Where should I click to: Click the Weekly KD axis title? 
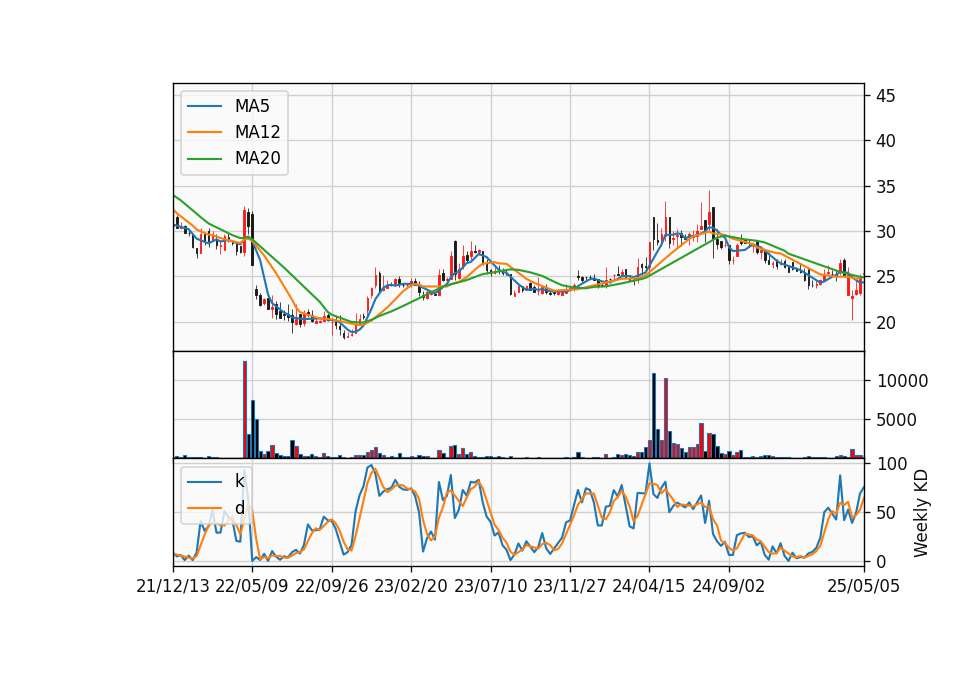point(921,513)
